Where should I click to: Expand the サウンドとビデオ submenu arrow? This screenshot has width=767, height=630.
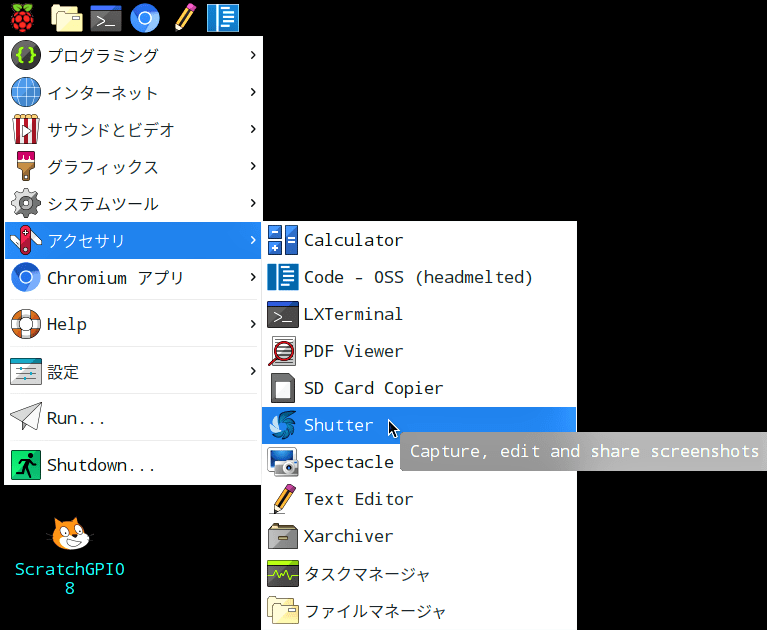click(x=252, y=129)
